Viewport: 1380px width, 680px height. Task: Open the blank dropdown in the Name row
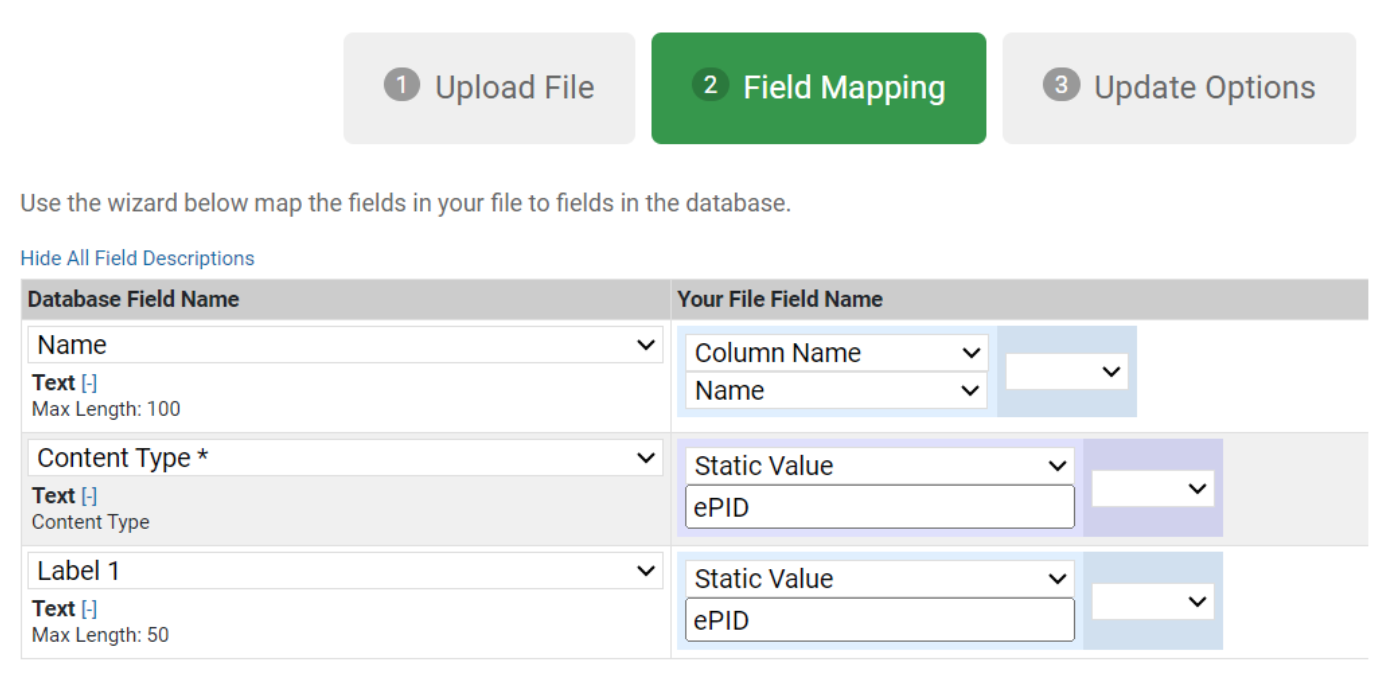[x=1067, y=371]
